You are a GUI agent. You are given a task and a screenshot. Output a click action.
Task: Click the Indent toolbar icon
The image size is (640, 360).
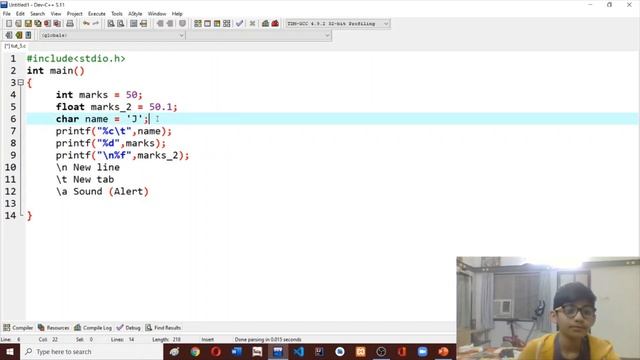pyautogui.click(x=160, y=24)
